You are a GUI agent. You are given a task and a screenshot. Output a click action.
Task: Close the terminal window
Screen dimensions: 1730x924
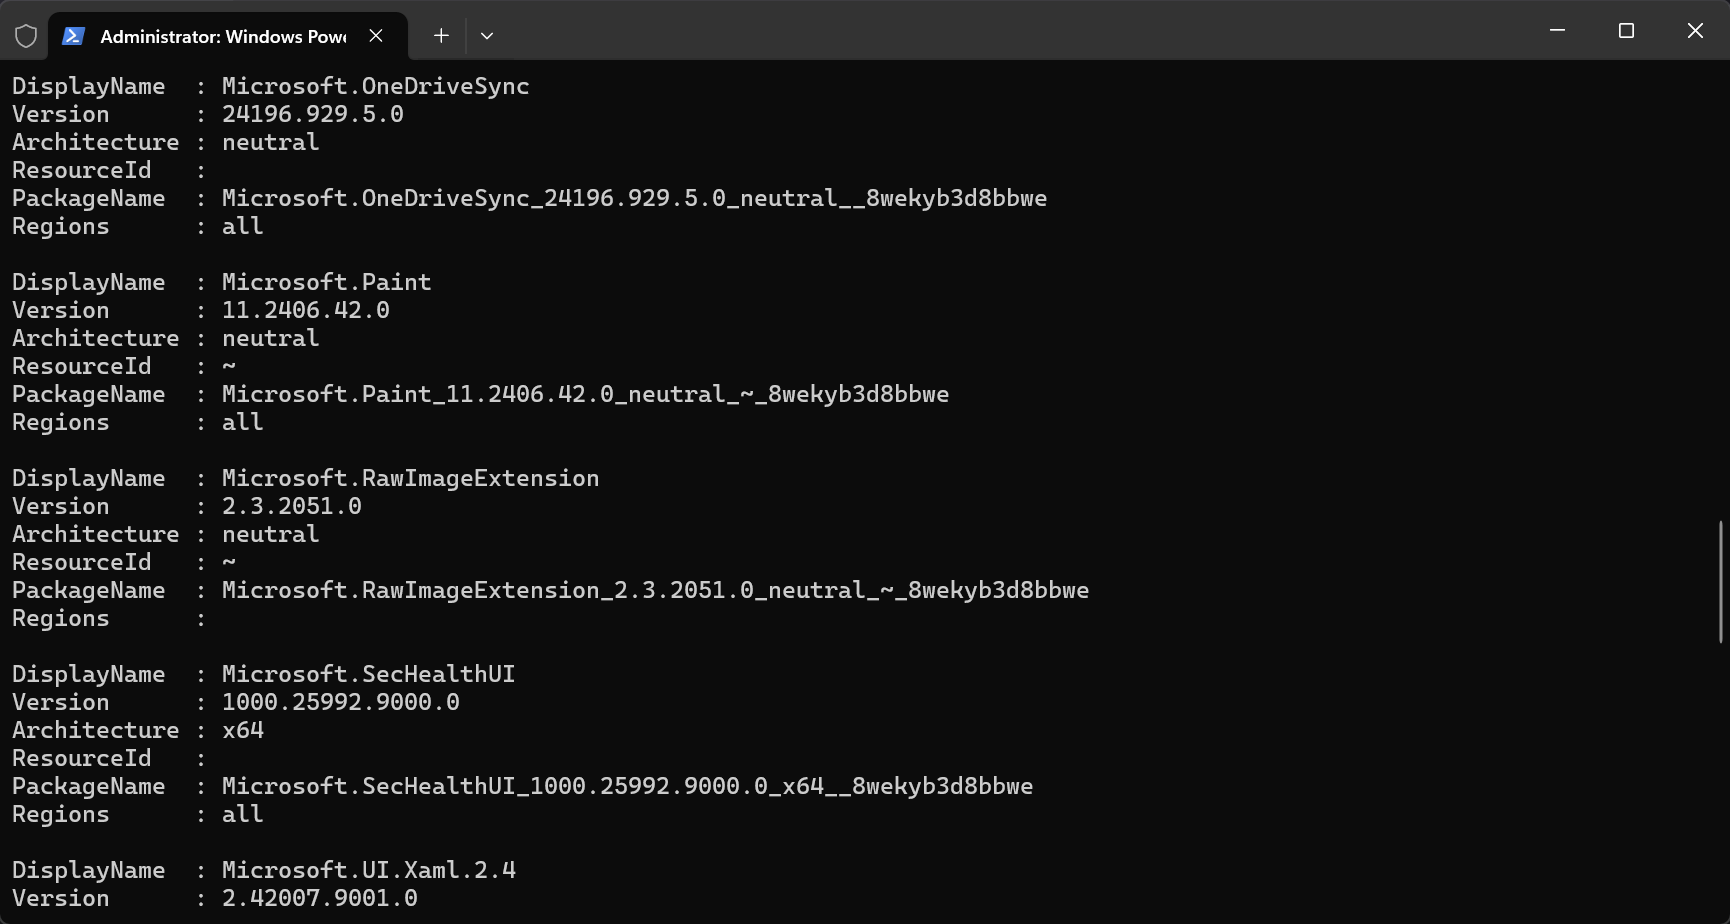coord(1695,31)
